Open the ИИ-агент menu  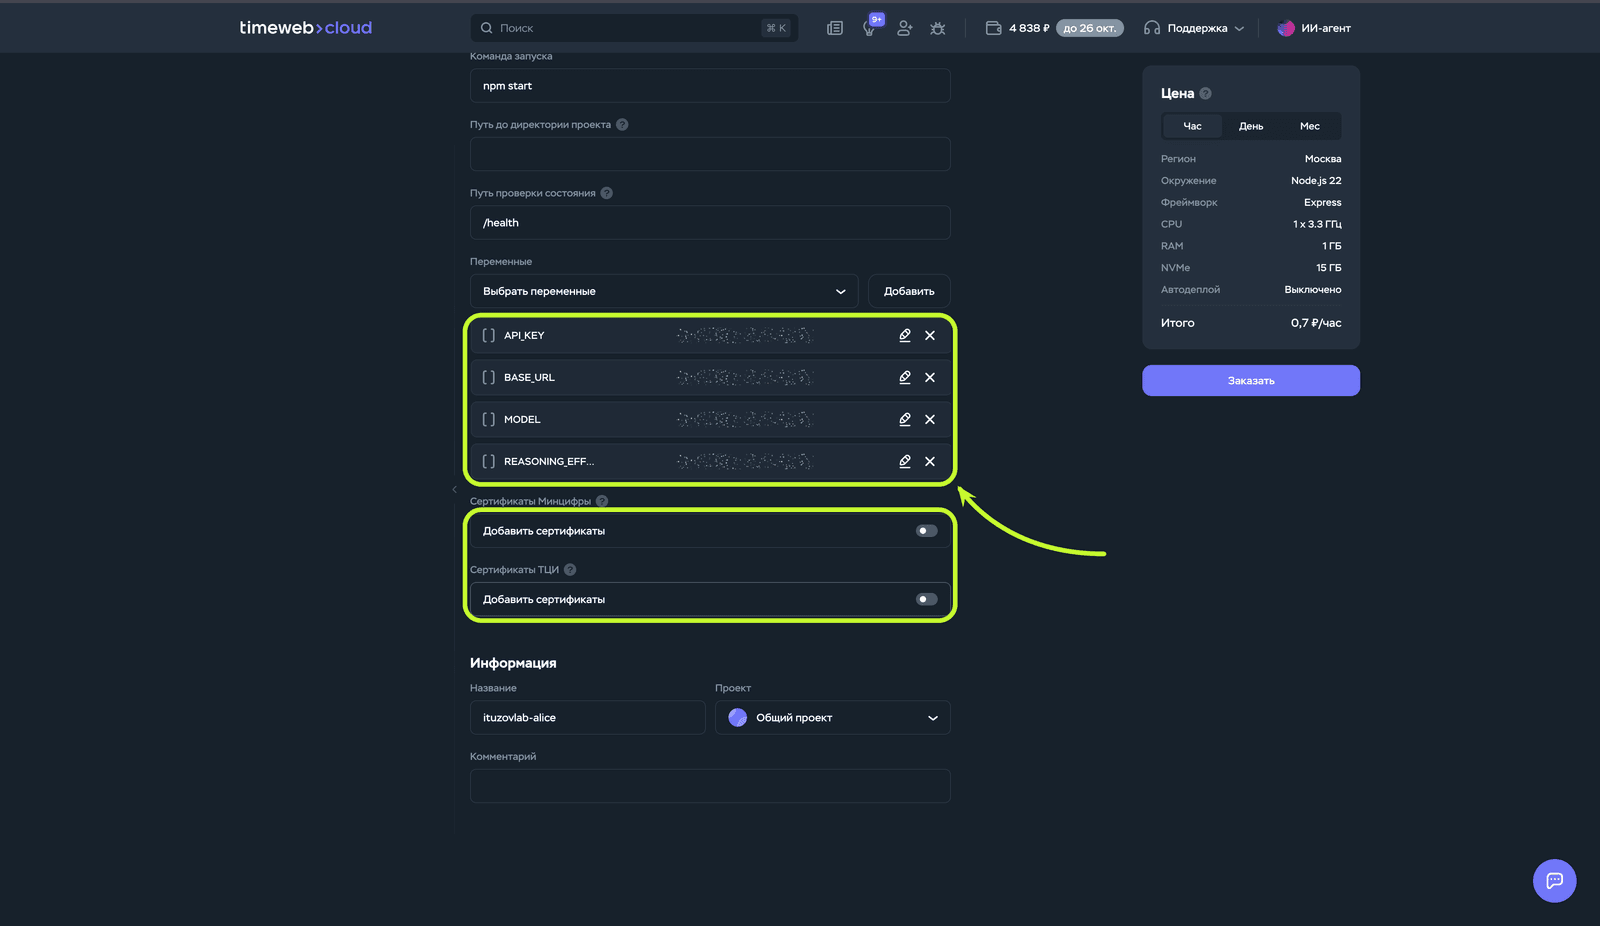[1314, 28]
